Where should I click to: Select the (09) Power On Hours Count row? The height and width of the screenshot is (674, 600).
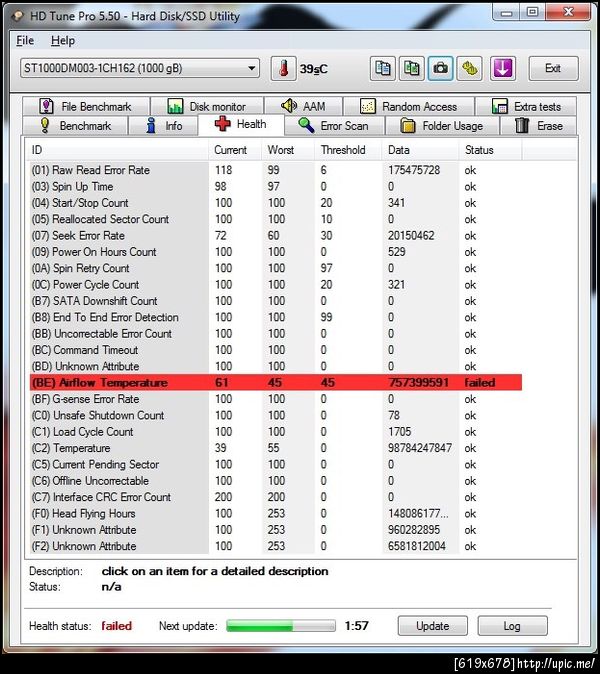tap(276, 252)
